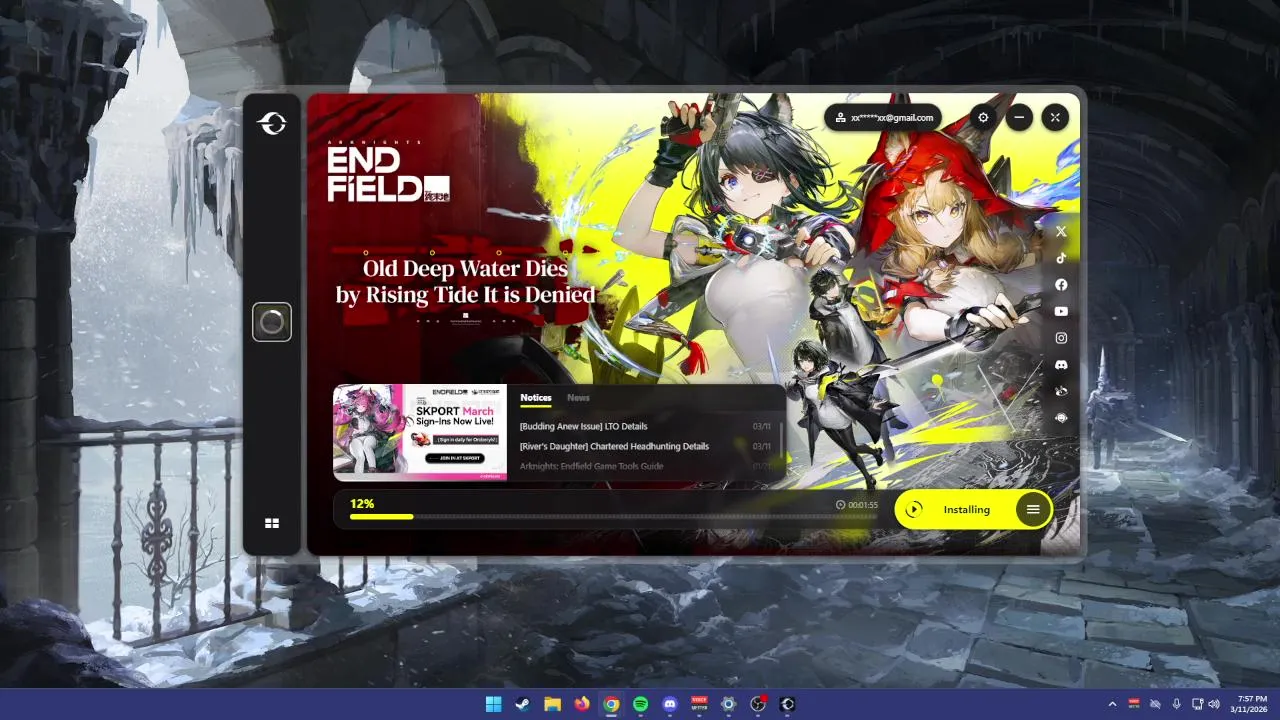Click the 12% progress label
Viewport: 1280px width, 720px height.
[362, 504]
